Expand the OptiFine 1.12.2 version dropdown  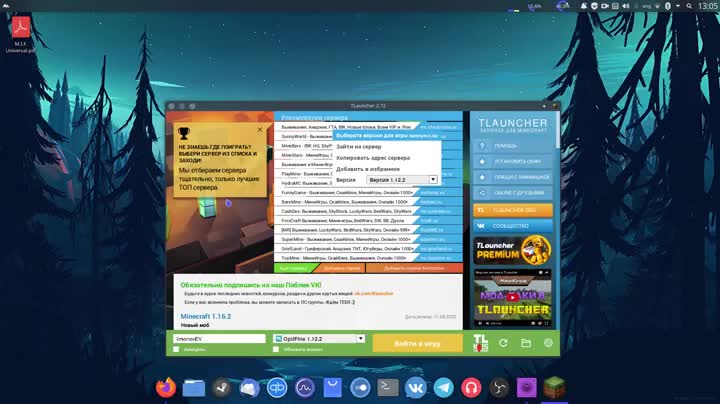coord(360,338)
